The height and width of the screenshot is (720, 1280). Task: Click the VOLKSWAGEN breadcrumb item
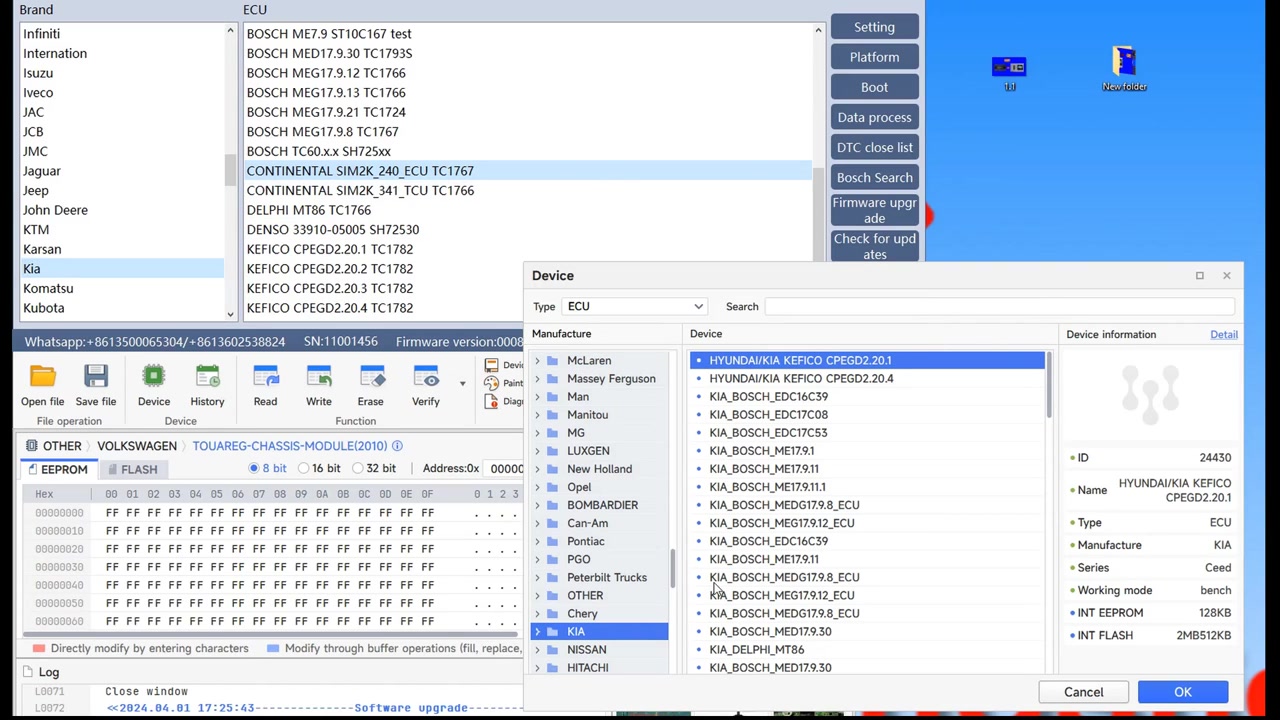(x=137, y=446)
